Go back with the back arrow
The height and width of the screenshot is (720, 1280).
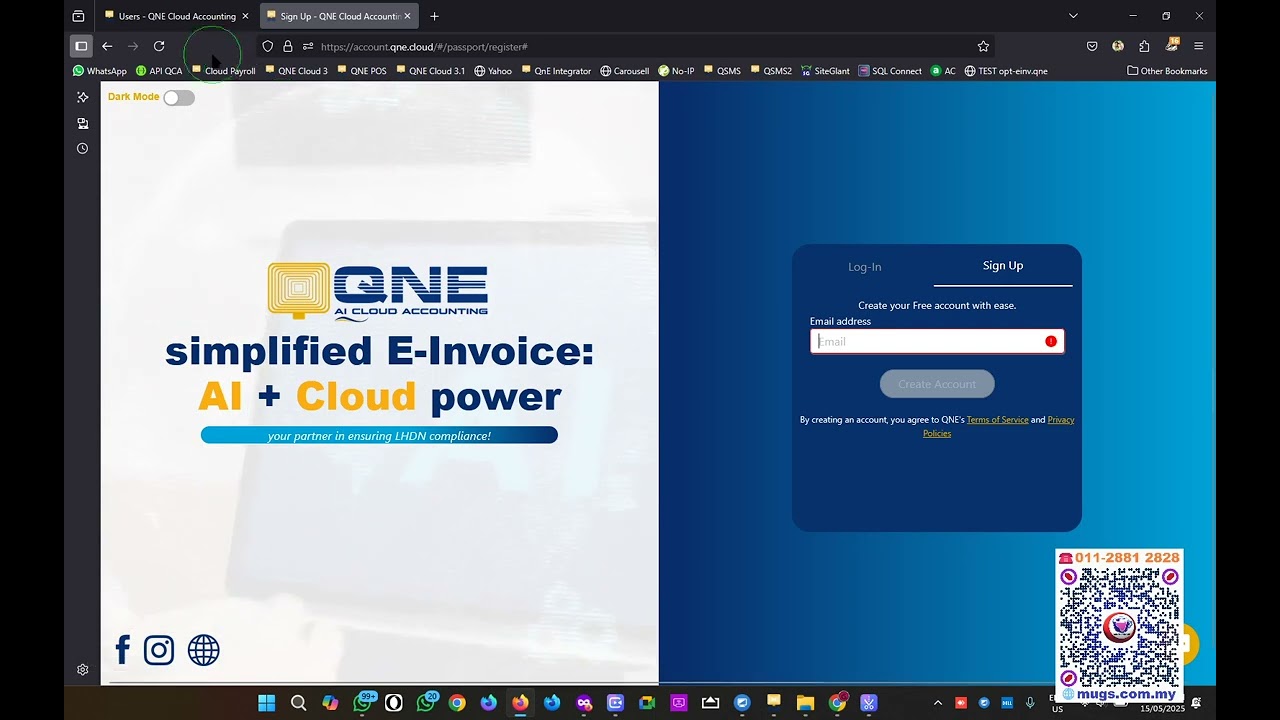point(107,46)
